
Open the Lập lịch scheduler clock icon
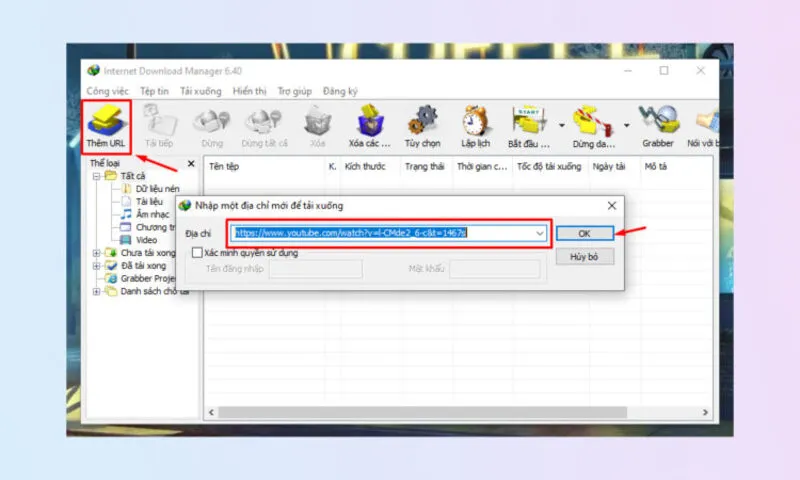click(x=475, y=127)
